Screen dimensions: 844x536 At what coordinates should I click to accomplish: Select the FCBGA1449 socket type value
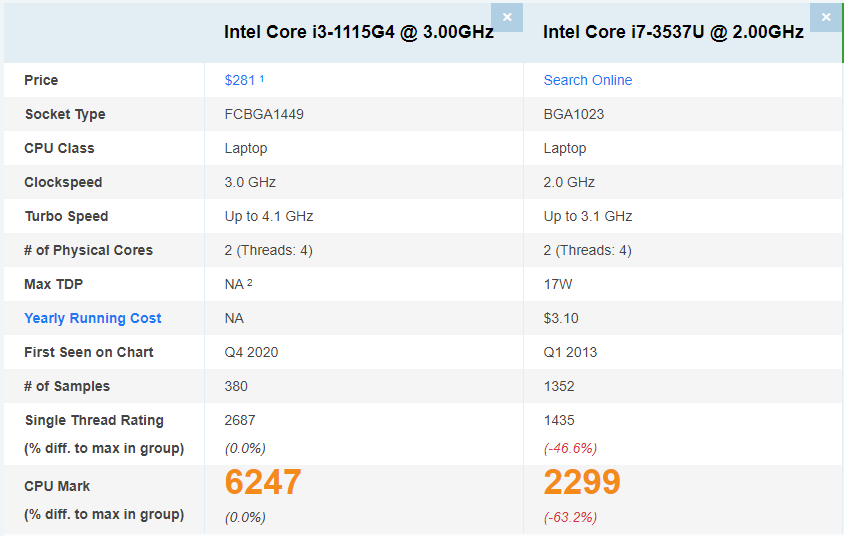click(264, 114)
